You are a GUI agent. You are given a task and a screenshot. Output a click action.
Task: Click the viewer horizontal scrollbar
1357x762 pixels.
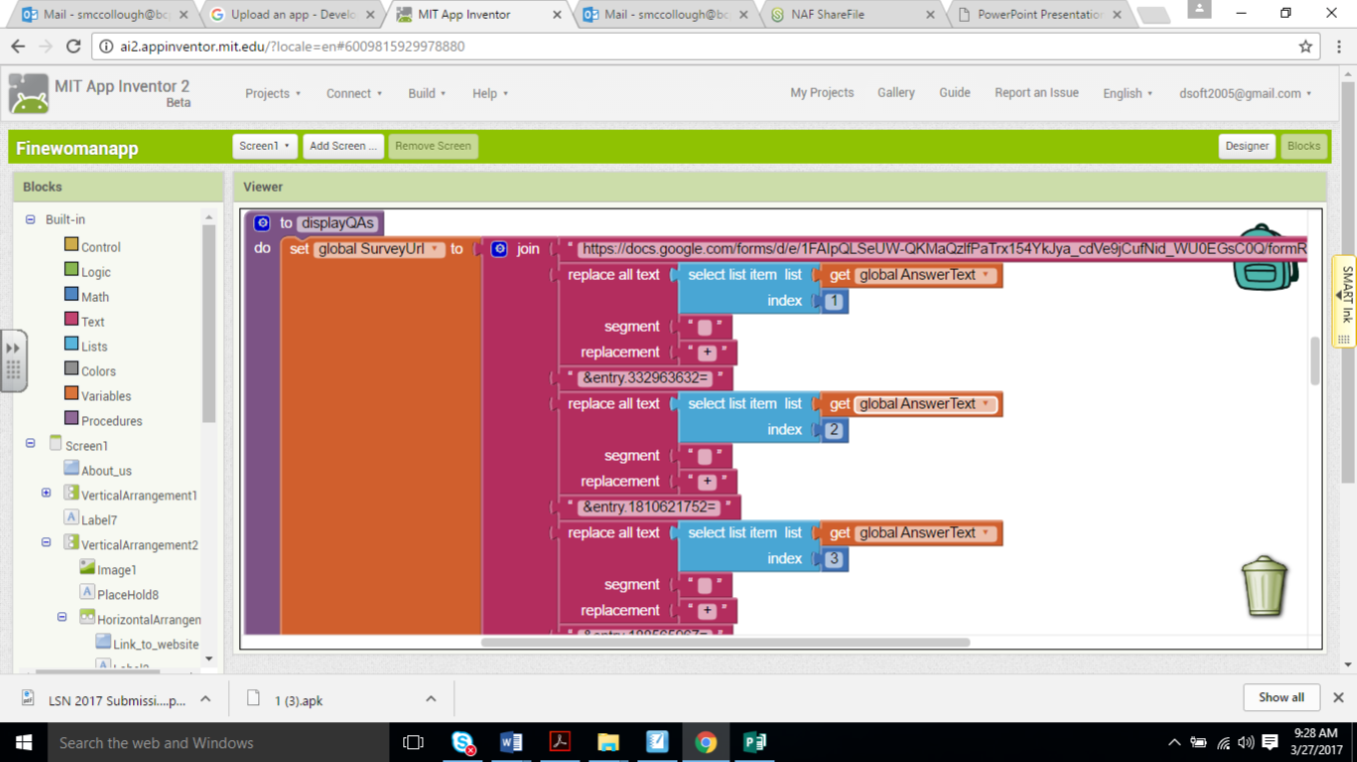tap(725, 642)
